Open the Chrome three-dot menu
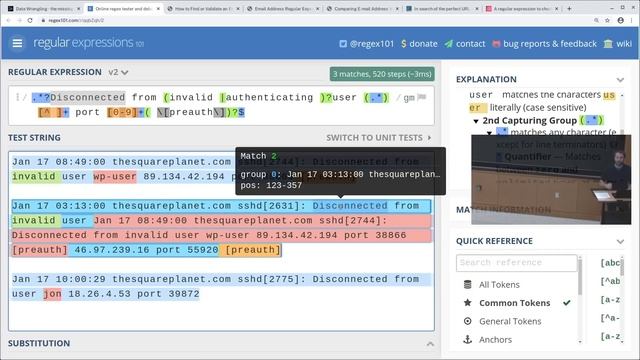The height and width of the screenshot is (360, 640). point(632,20)
